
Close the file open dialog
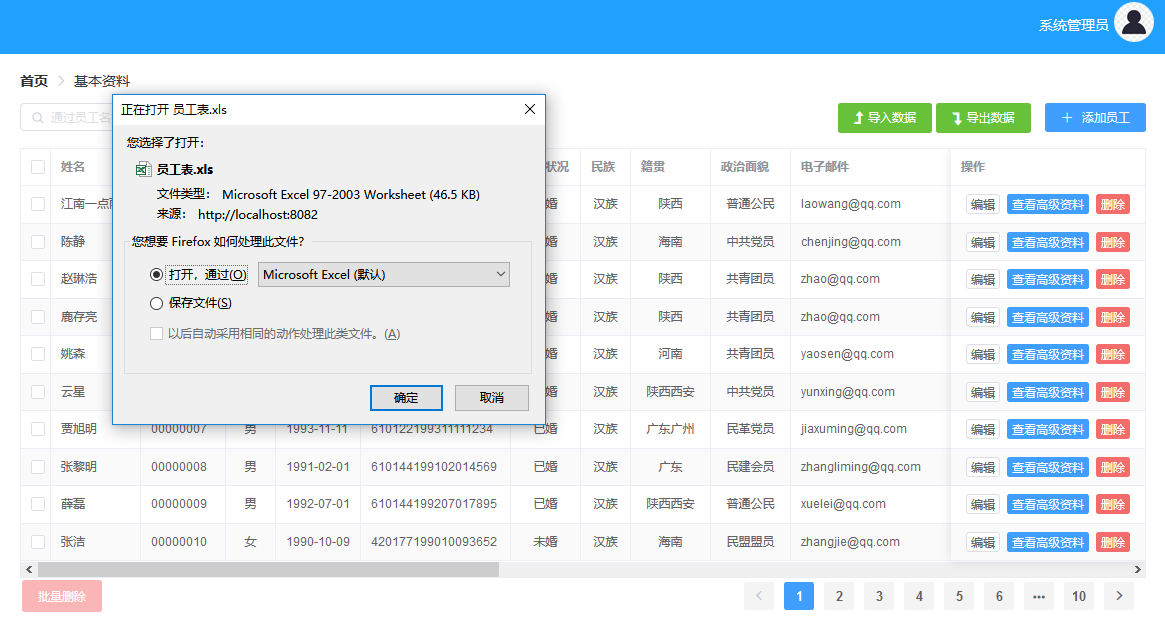click(530, 109)
